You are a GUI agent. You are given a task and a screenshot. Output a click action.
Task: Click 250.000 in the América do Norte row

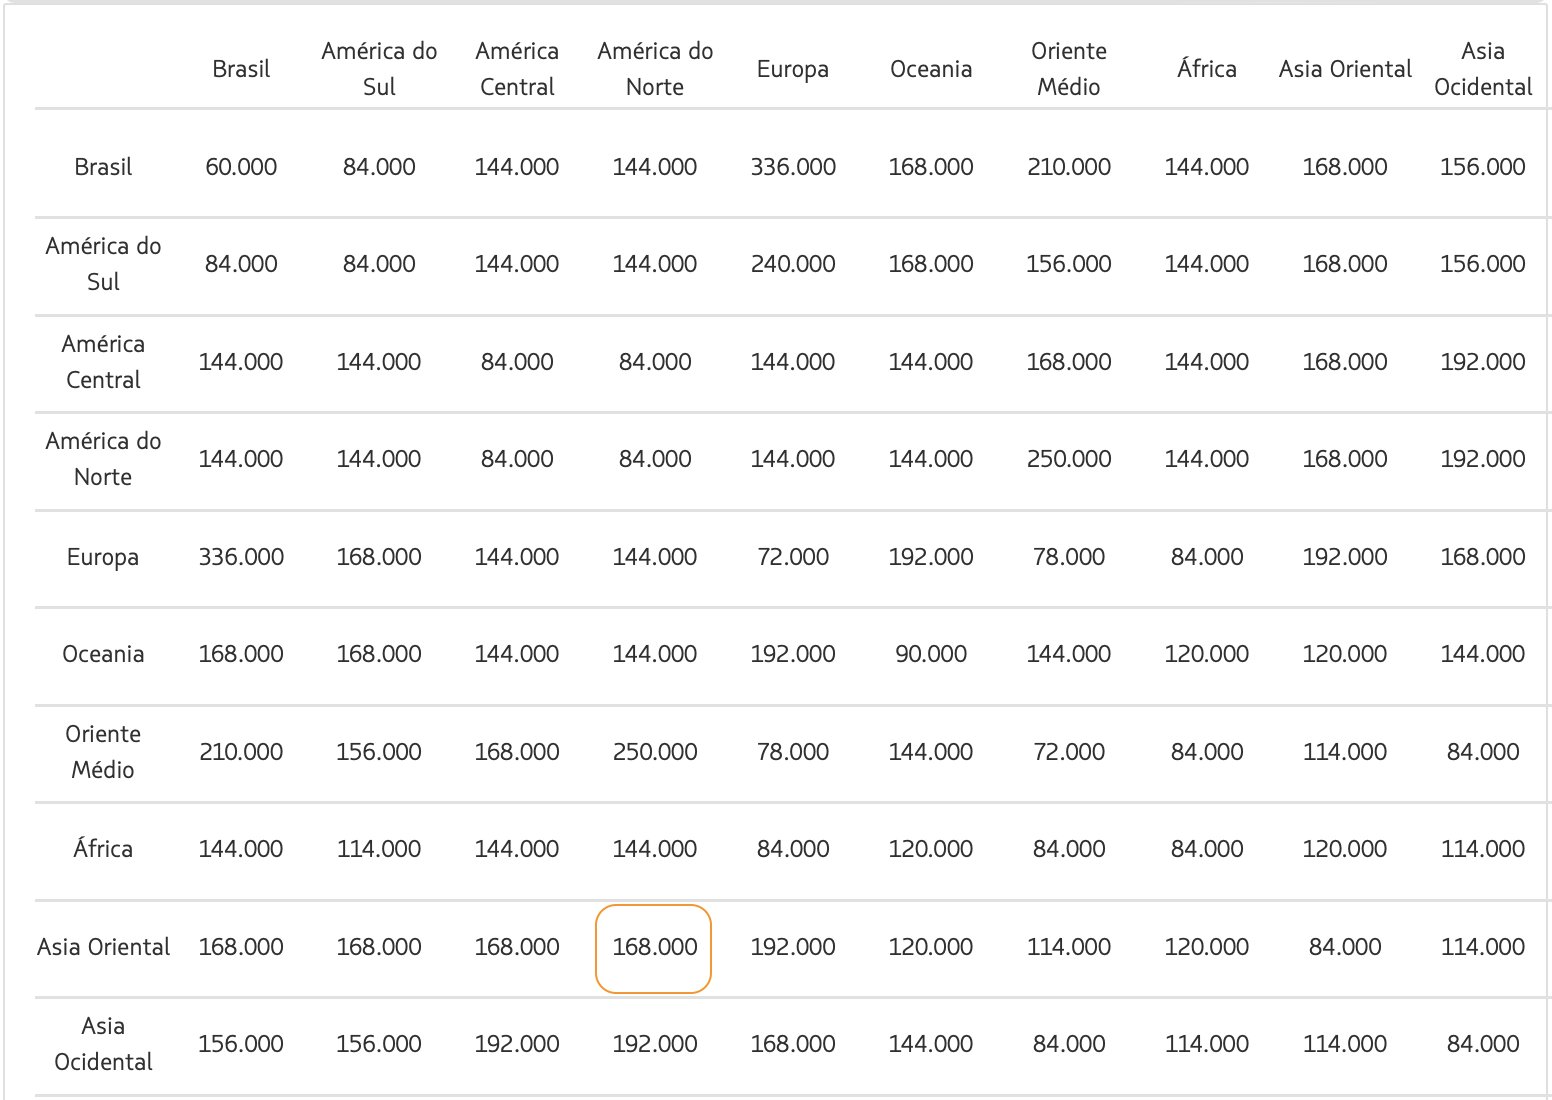pos(1068,459)
